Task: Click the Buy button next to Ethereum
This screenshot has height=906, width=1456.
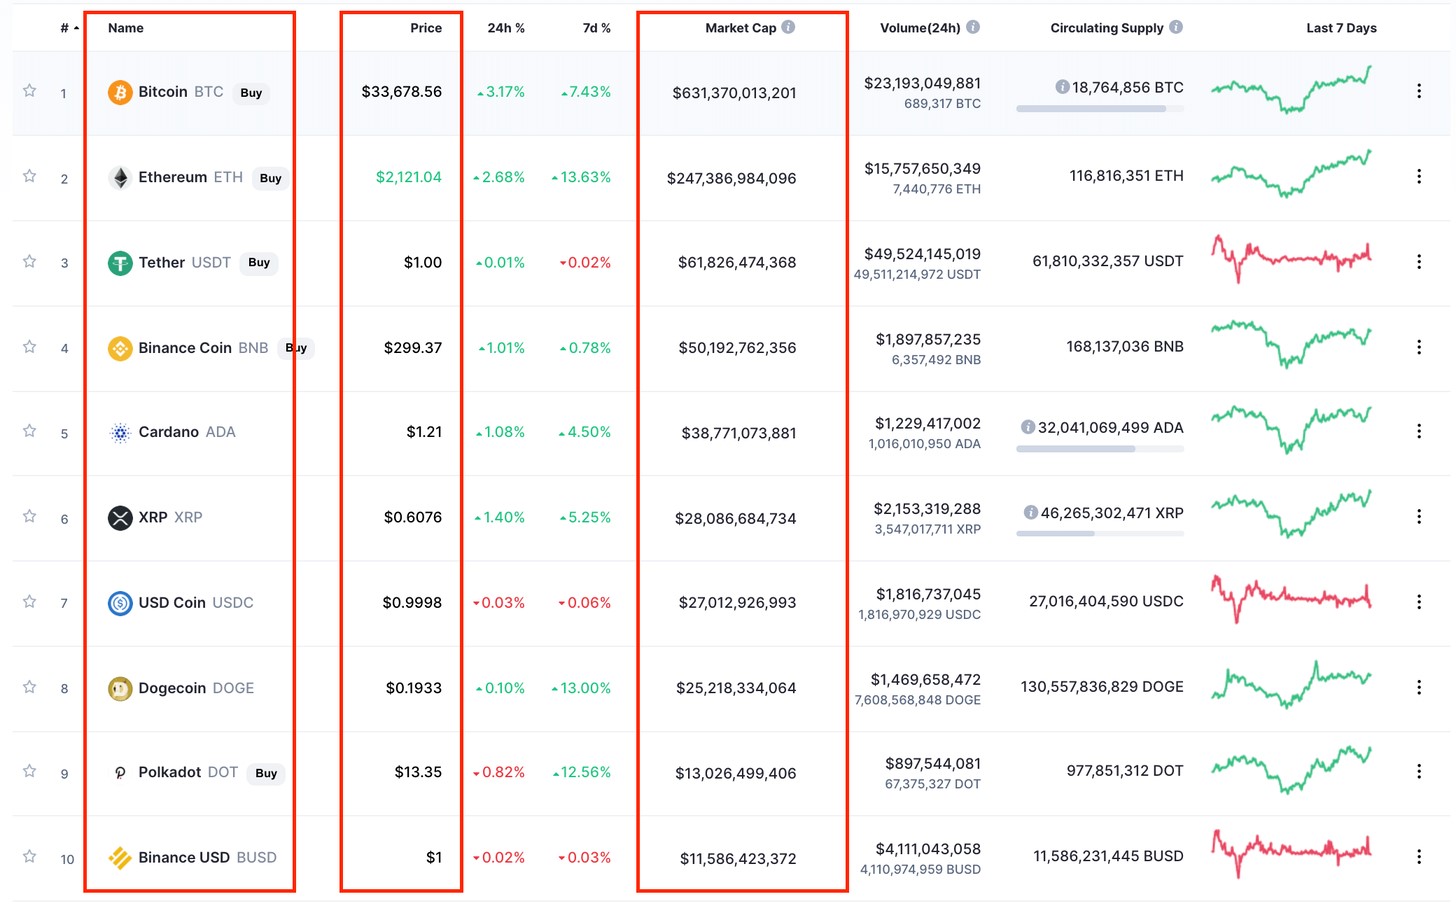Action: point(271,178)
